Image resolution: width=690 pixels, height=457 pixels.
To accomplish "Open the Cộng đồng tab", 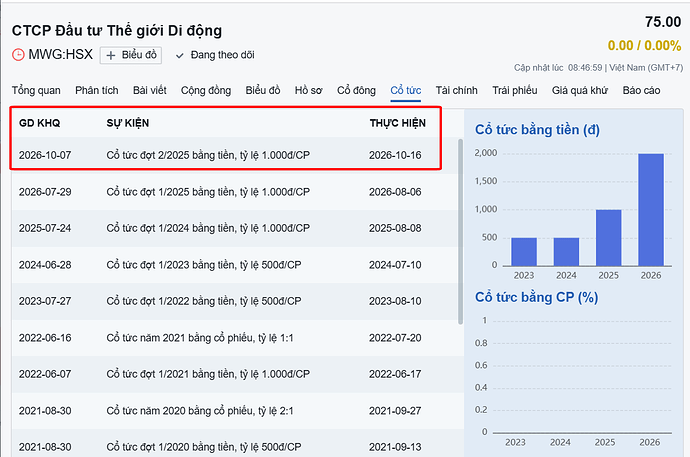I will click(206, 90).
